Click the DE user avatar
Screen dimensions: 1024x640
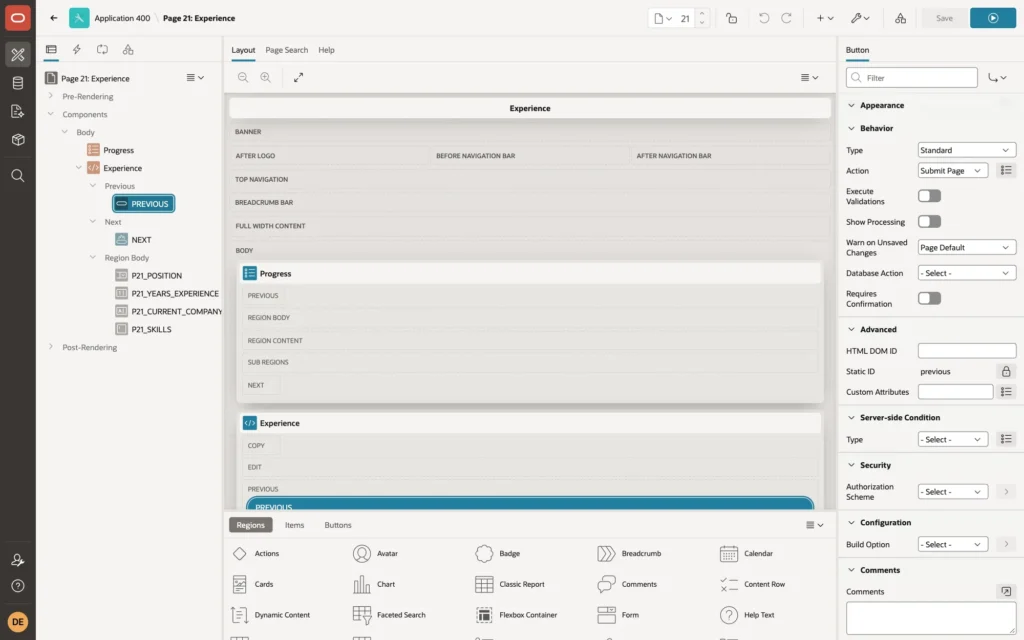pos(18,622)
